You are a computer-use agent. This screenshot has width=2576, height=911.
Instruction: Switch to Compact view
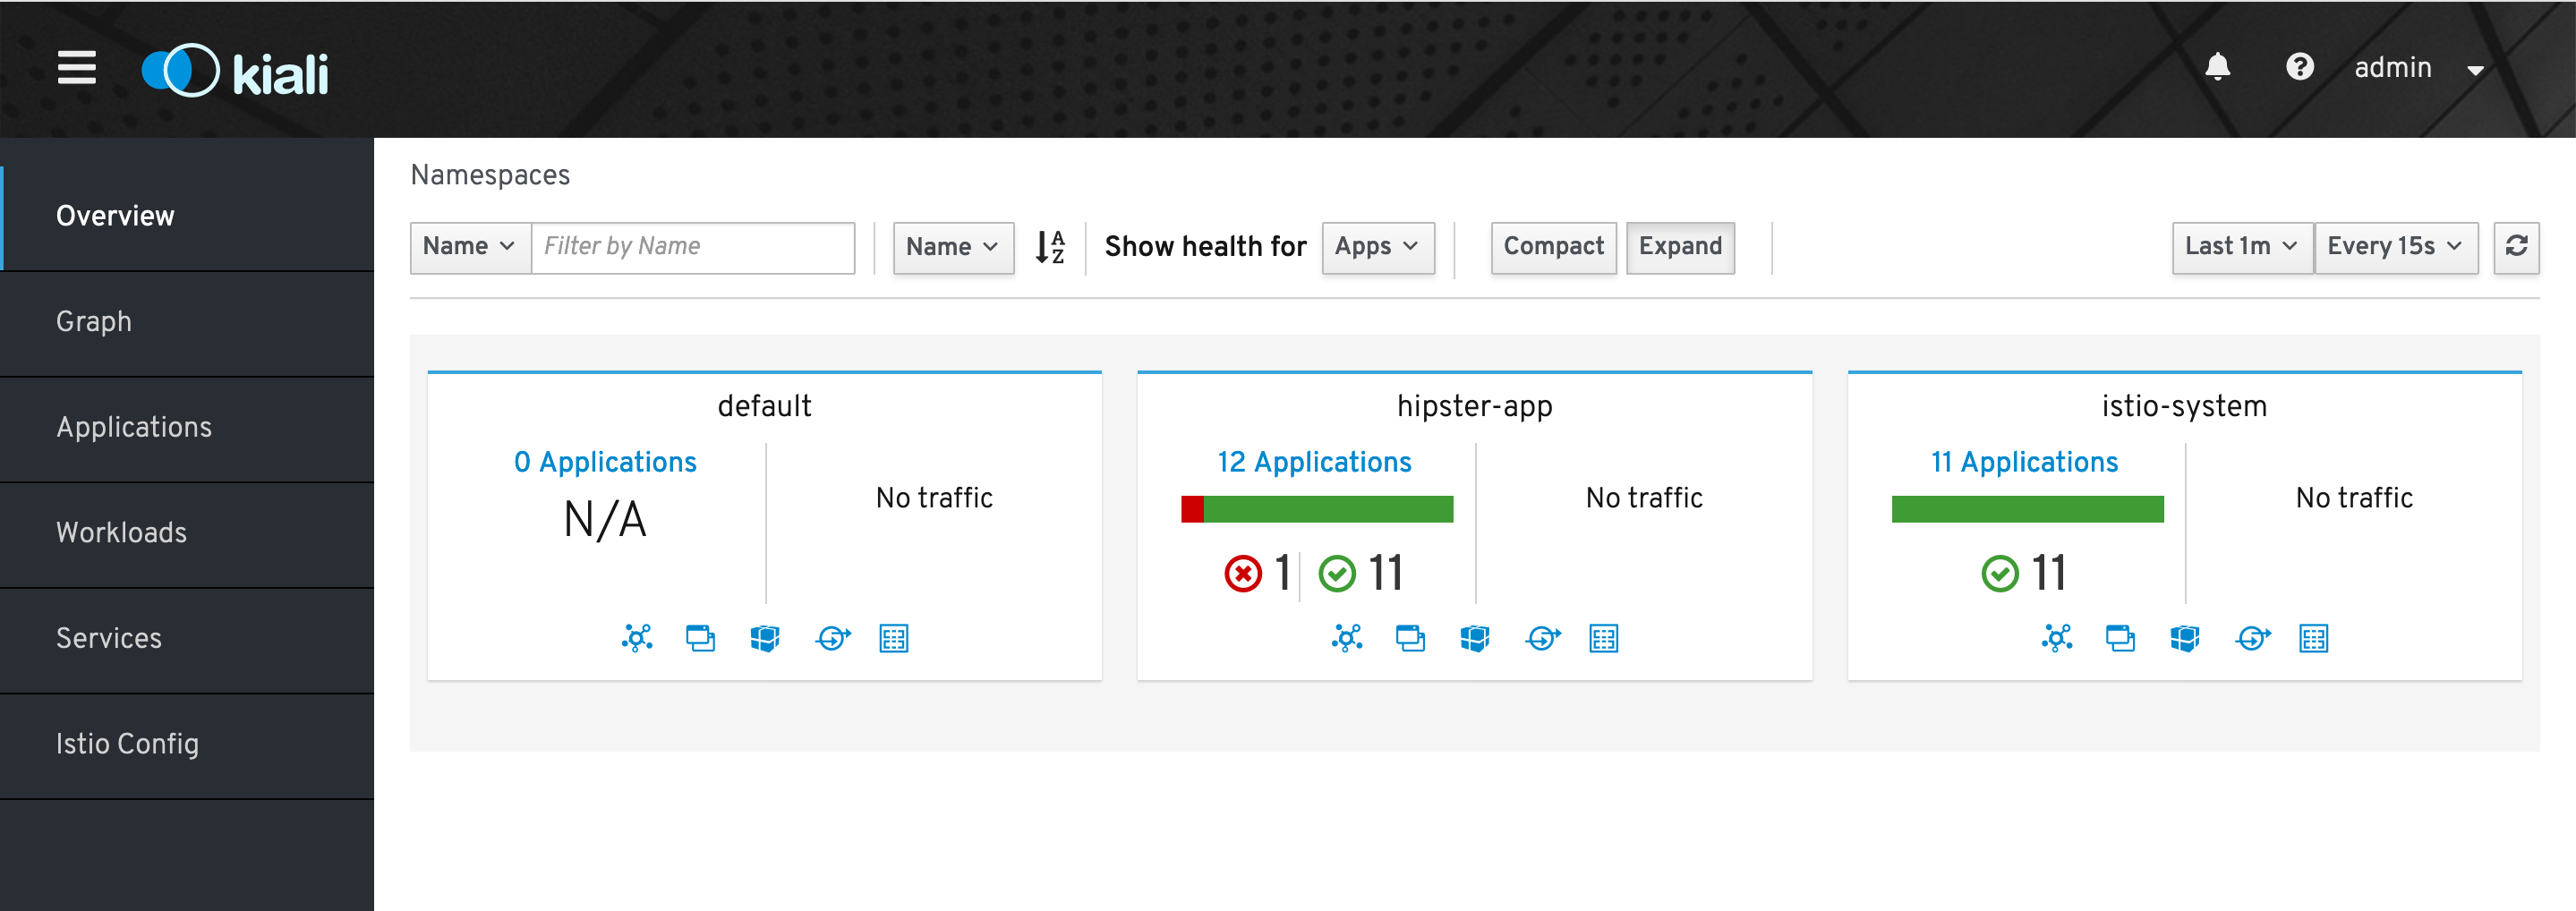coord(1552,247)
